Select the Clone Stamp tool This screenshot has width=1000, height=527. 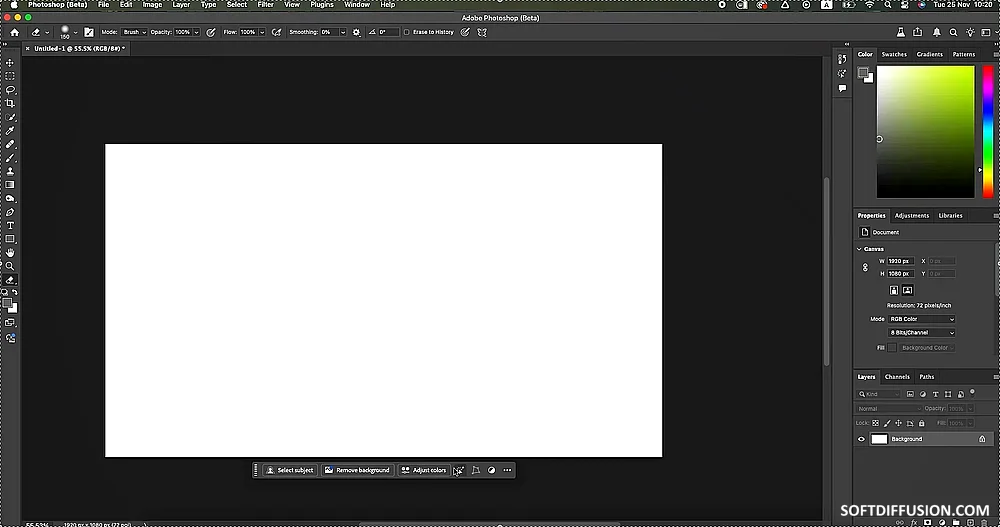coord(10,171)
